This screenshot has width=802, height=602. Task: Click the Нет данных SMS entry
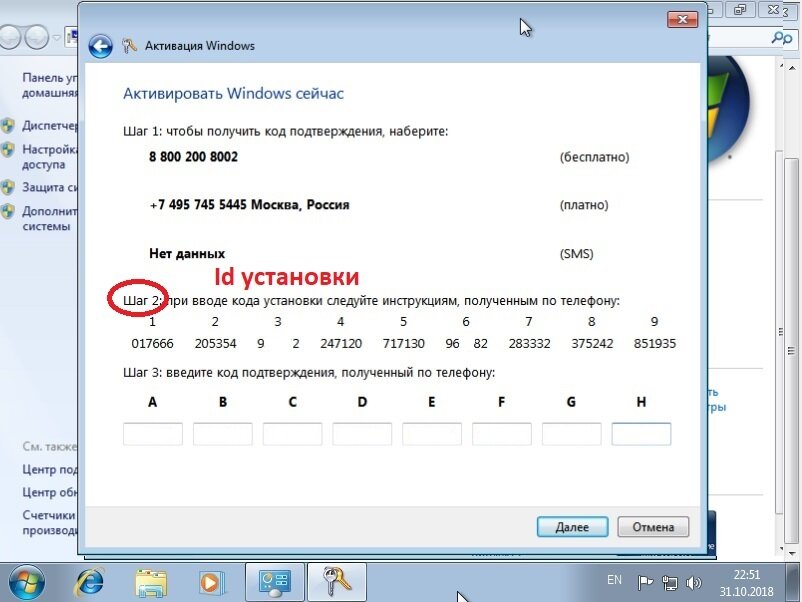point(187,254)
